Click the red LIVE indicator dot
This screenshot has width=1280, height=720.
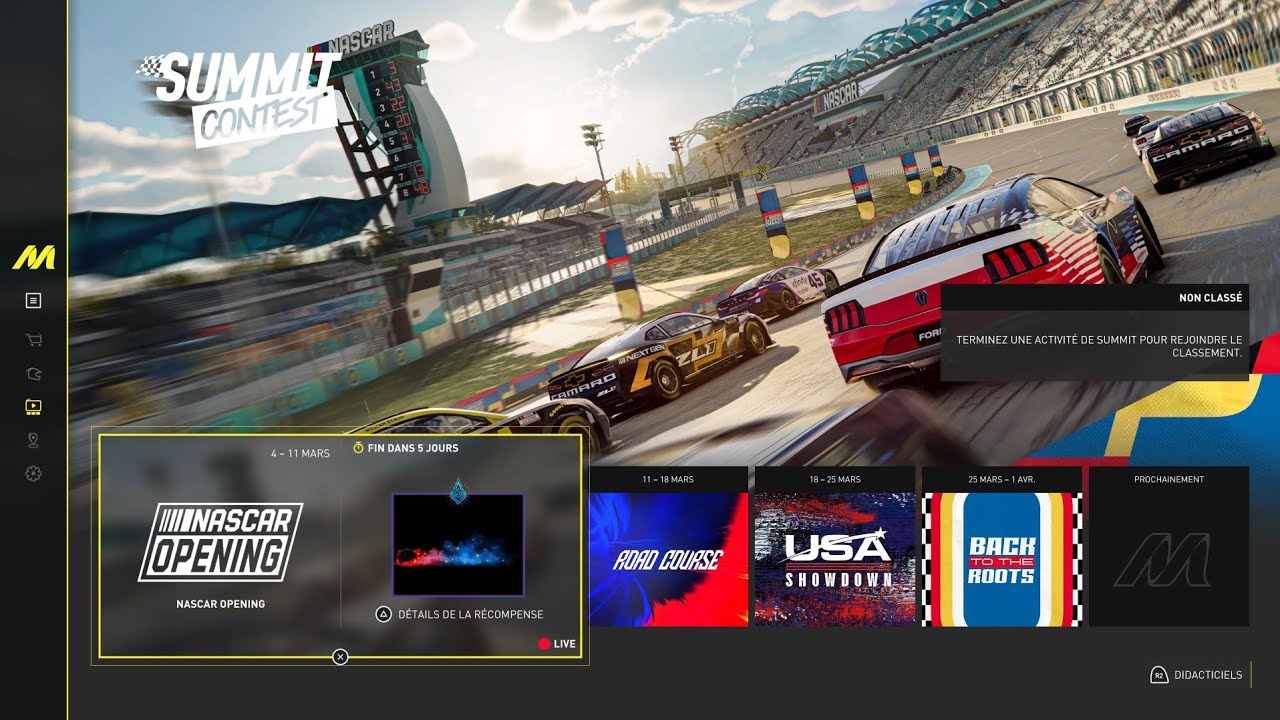click(x=544, y=644)
